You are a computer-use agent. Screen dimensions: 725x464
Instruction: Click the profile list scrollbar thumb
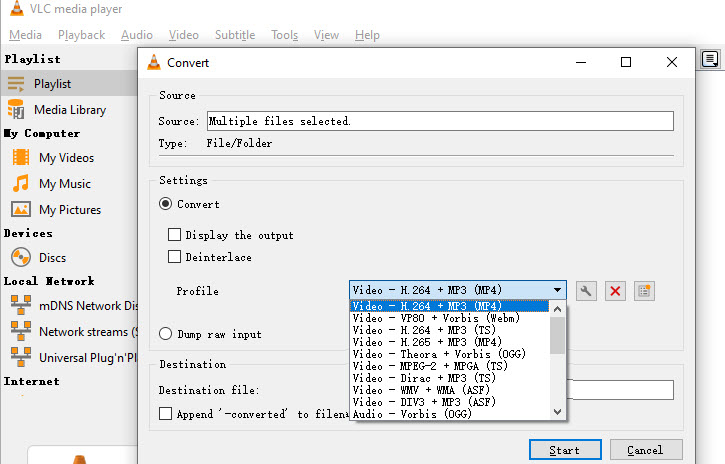(x=557, y=335)
